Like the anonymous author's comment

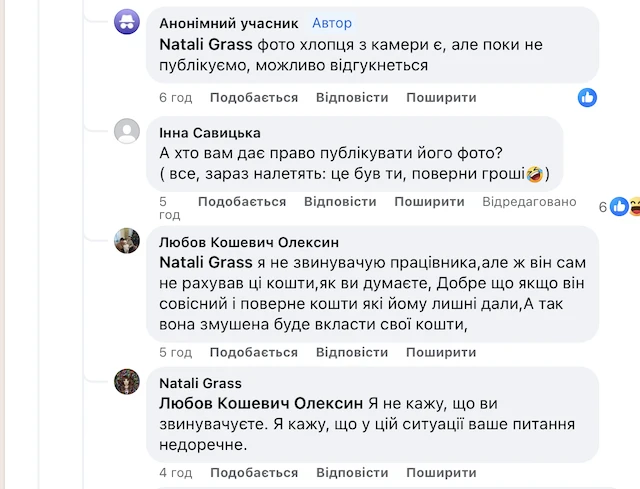click(x=254, y=98)
